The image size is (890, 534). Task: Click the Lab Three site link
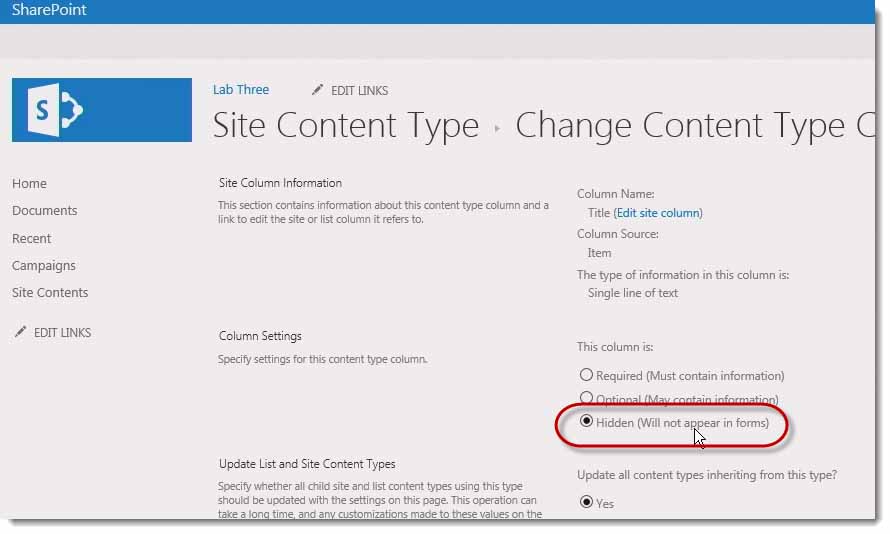point(241,90)
